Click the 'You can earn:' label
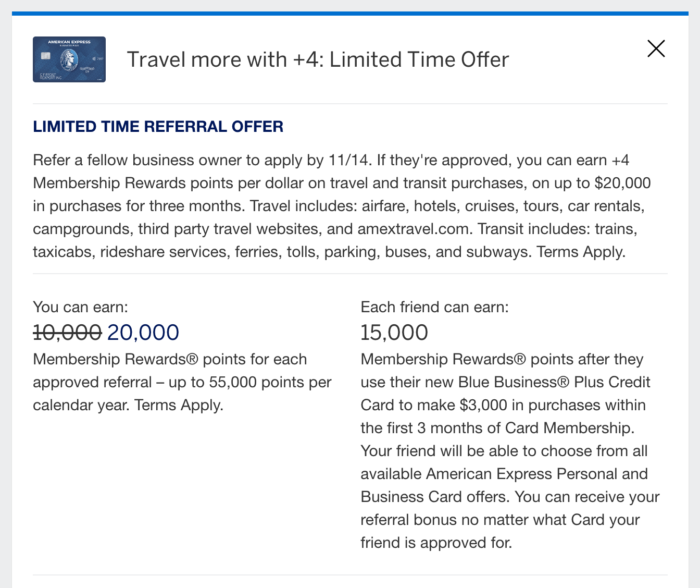The height and width of the screenshot is (588, 700). coord(80,307)
